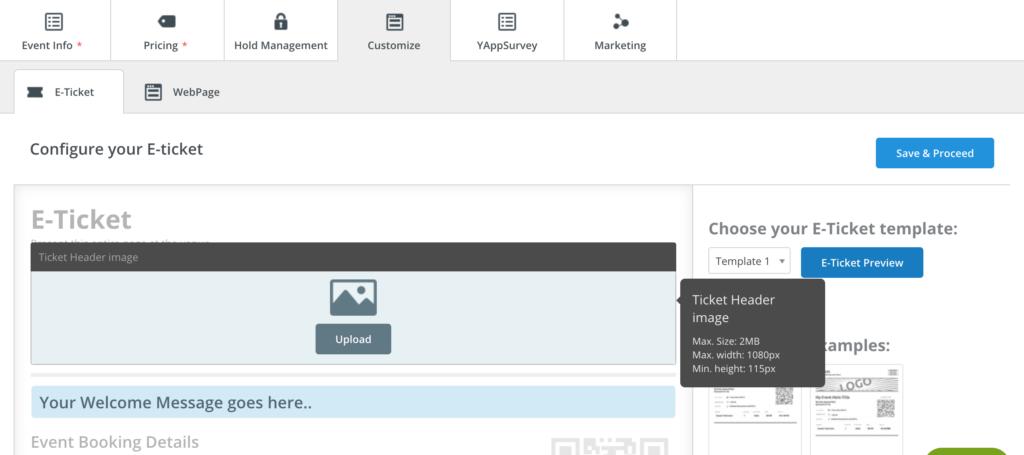Open the Hold Management tab
This screenshot has height=455, width=1024.
click(281, 30)
